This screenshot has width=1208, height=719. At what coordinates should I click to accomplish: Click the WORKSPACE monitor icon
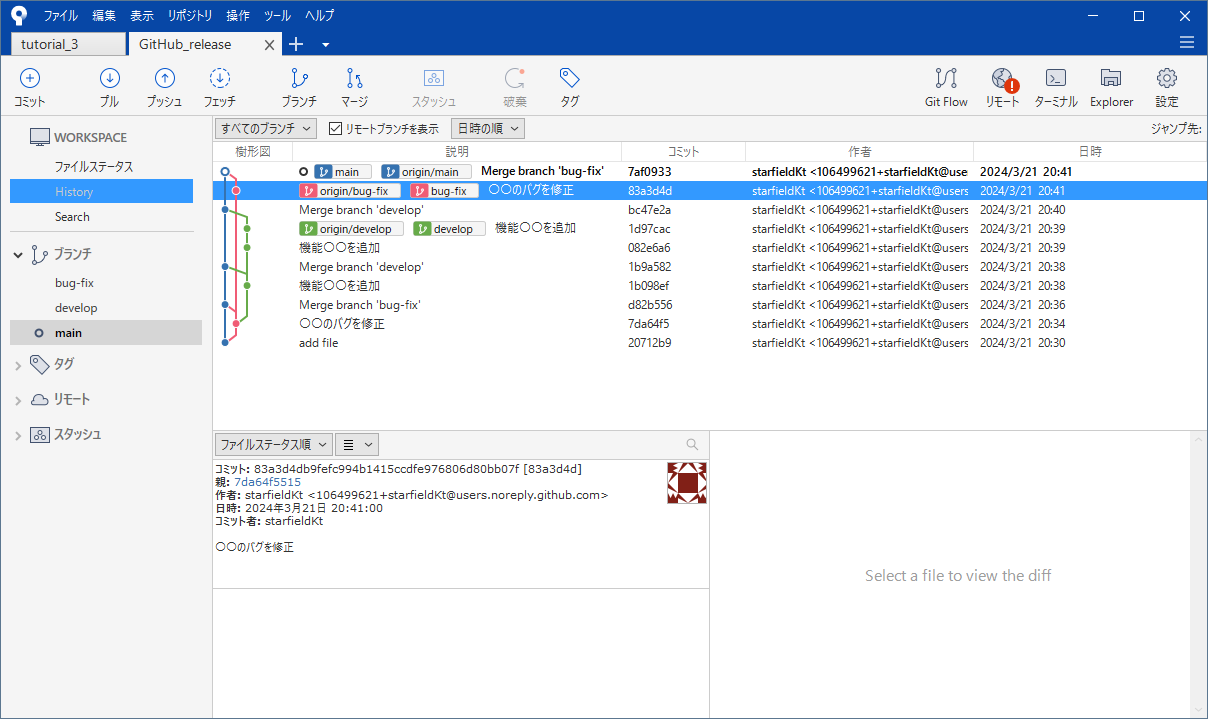coord(39,137)
